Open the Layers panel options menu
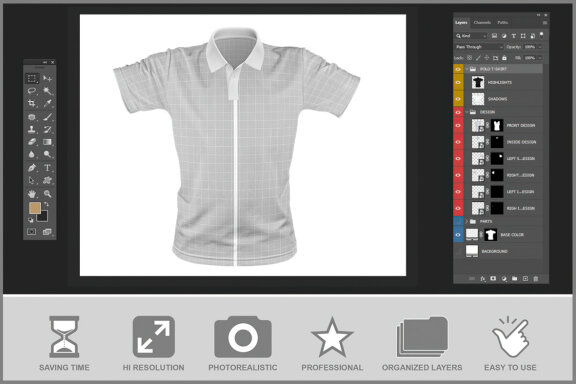The height and width of the screenshot is (384, 576). point(545,23)
